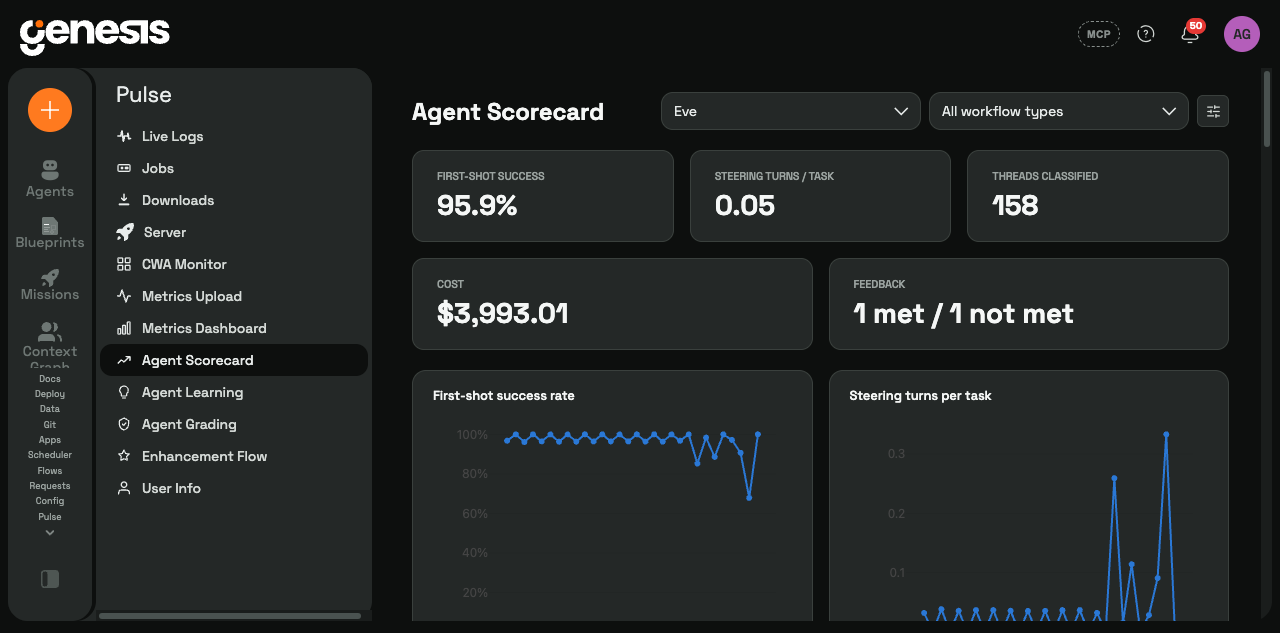
Task: Click the Server rocket icon
Action: click(125, 232)
